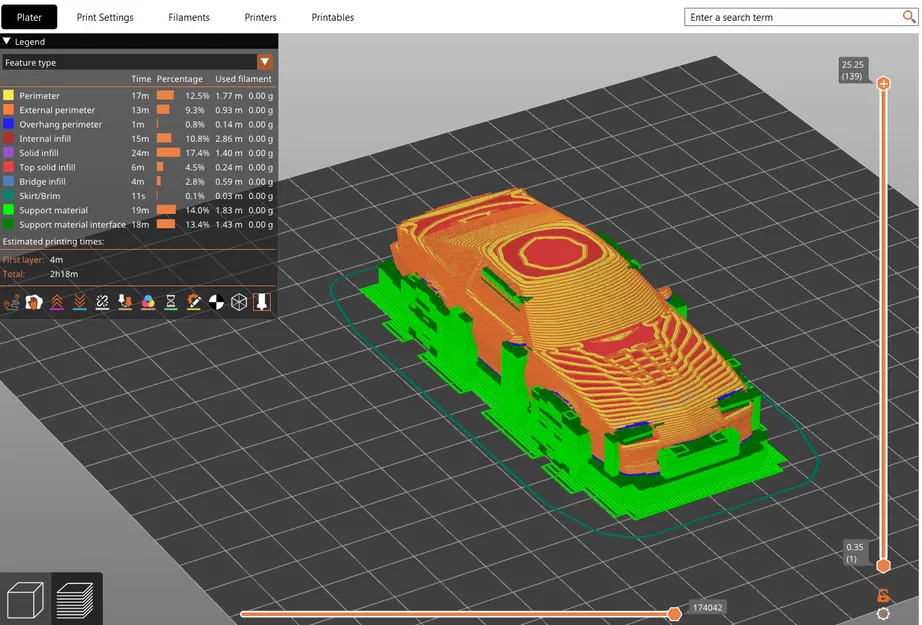Show retractions in the preview
This screenshot has height=625, width=922.
pos(59,302)
